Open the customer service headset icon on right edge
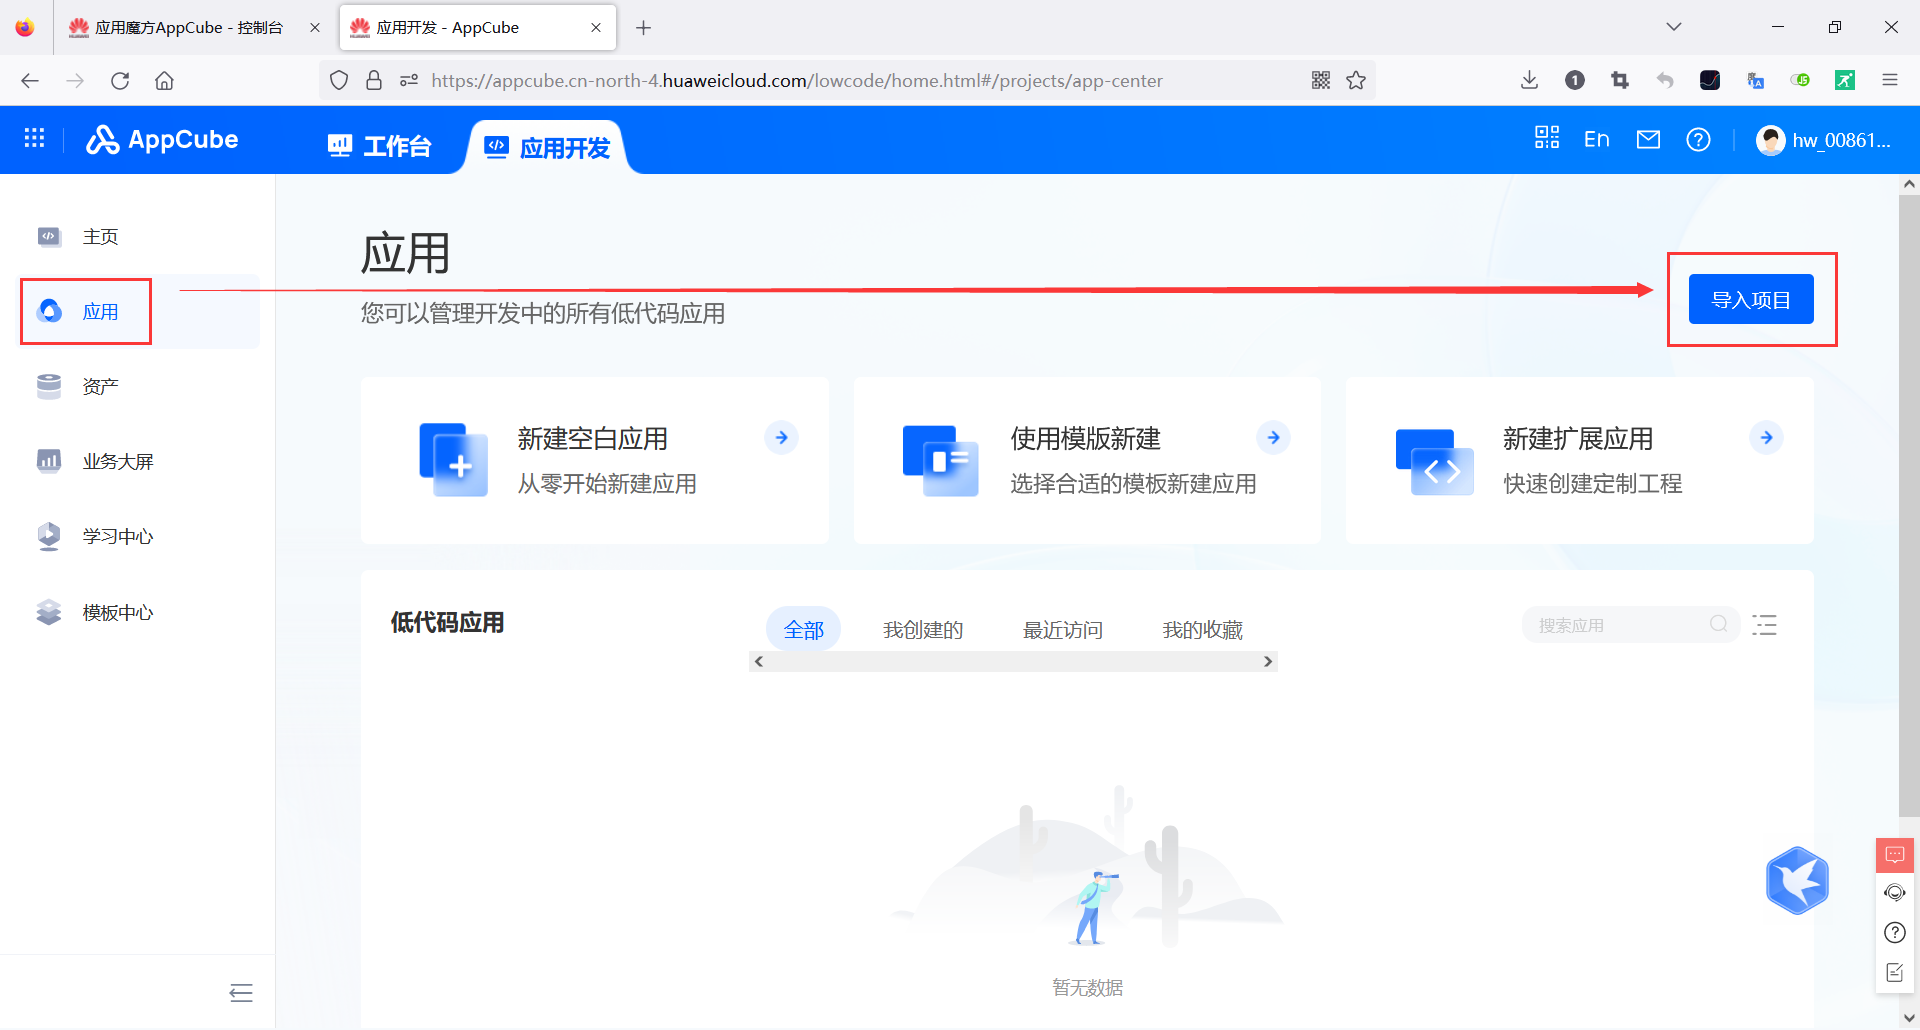 (1894, 893)
